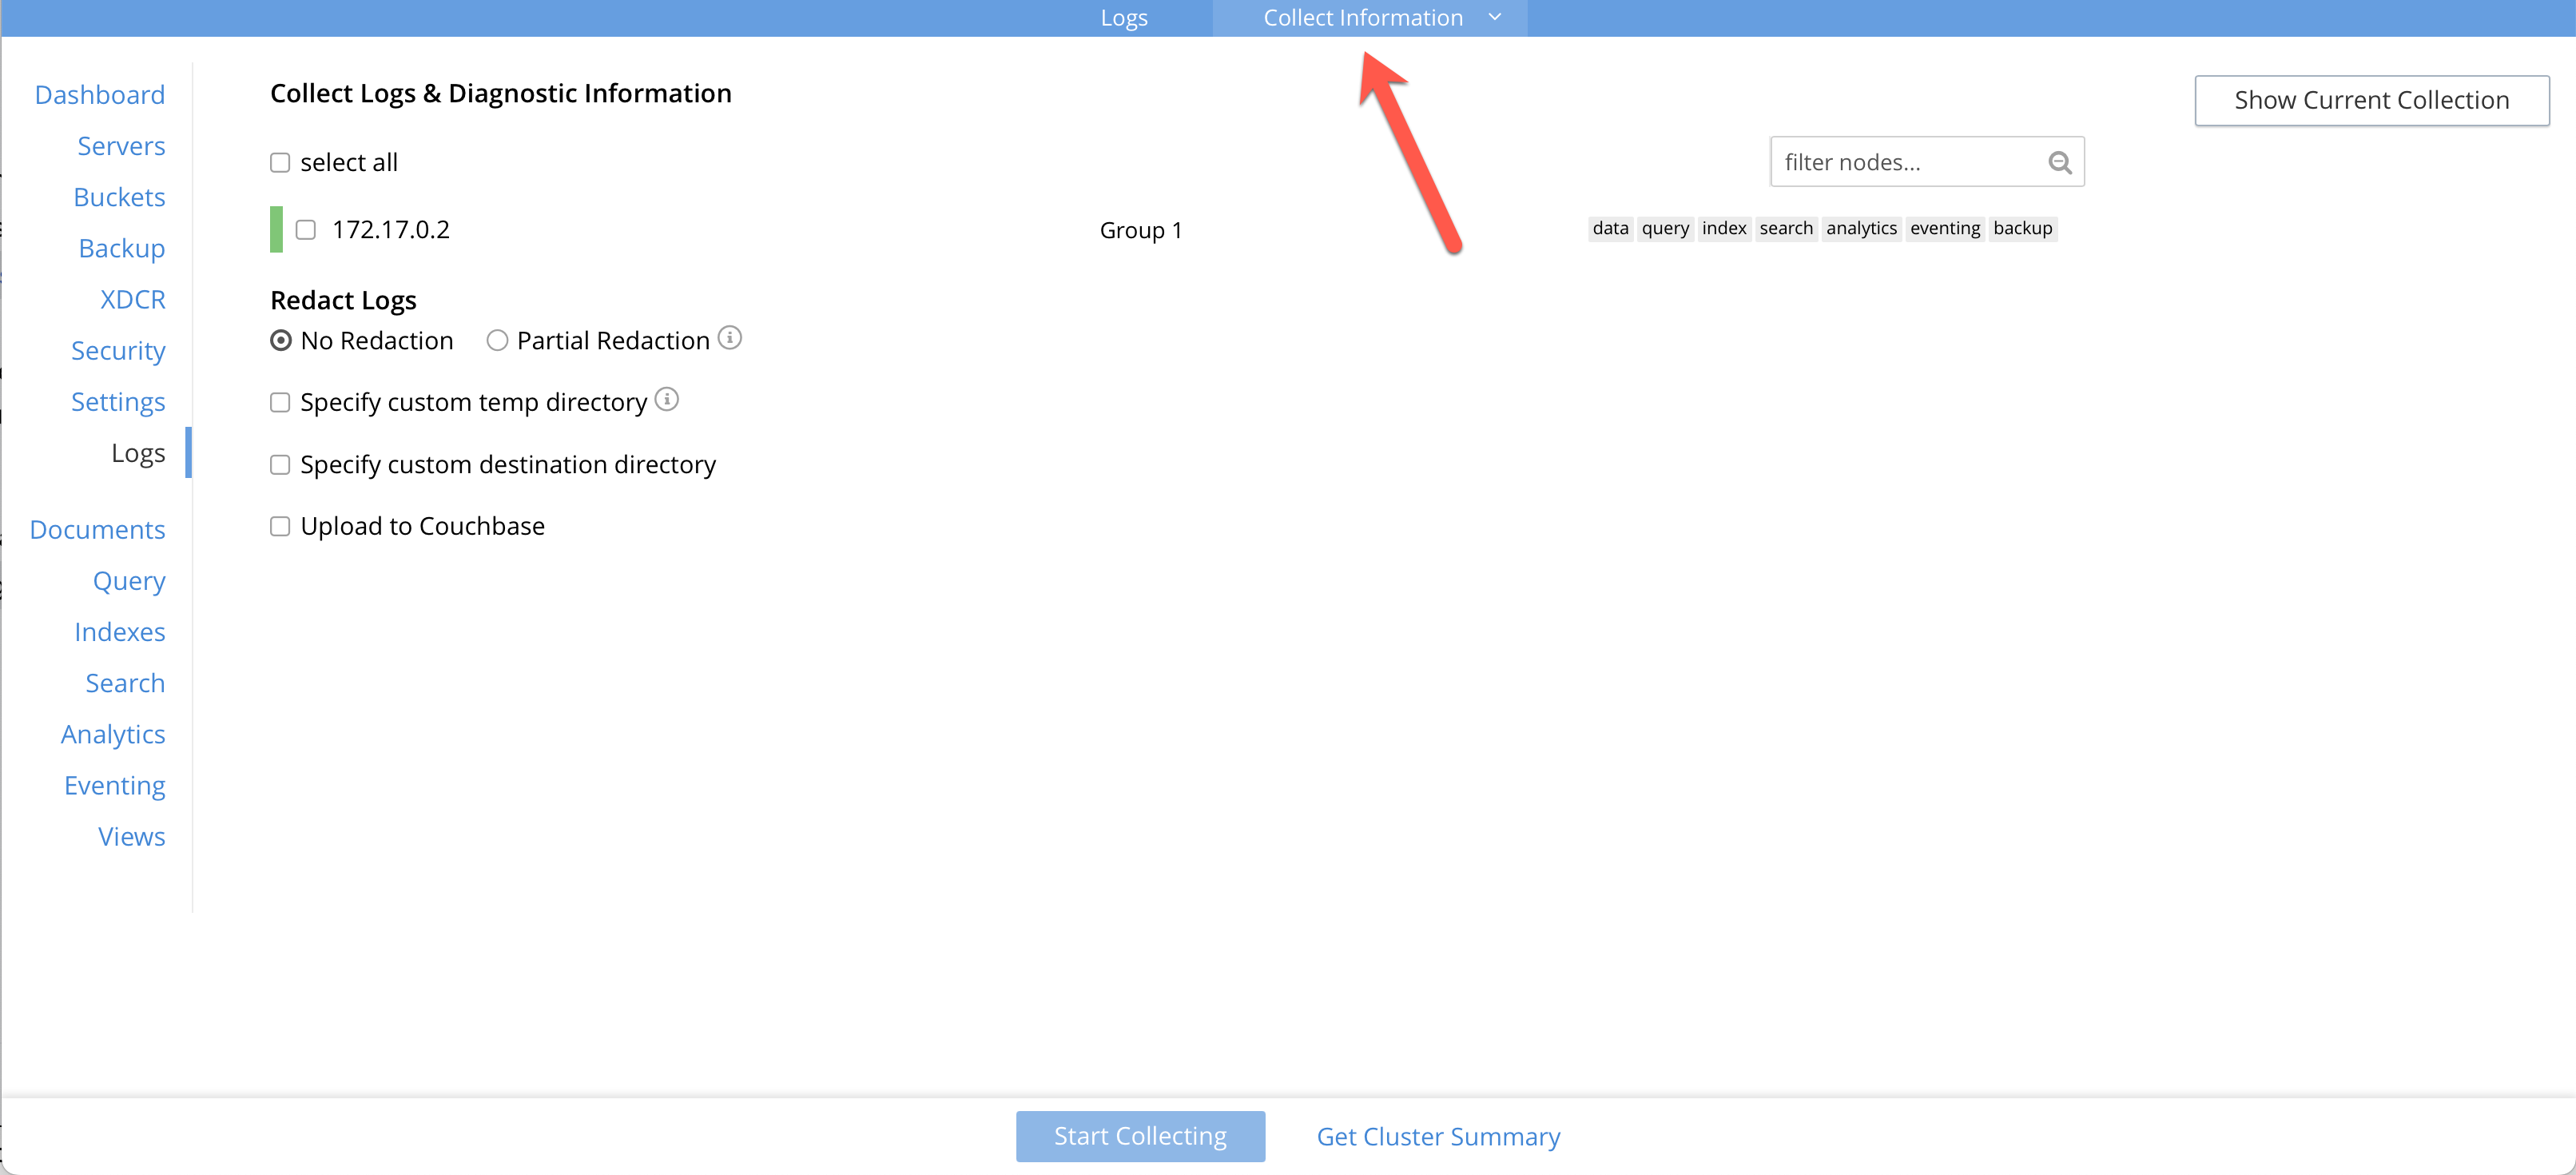
Task: Switch to the Logs tab
Action: point(1122,17)
